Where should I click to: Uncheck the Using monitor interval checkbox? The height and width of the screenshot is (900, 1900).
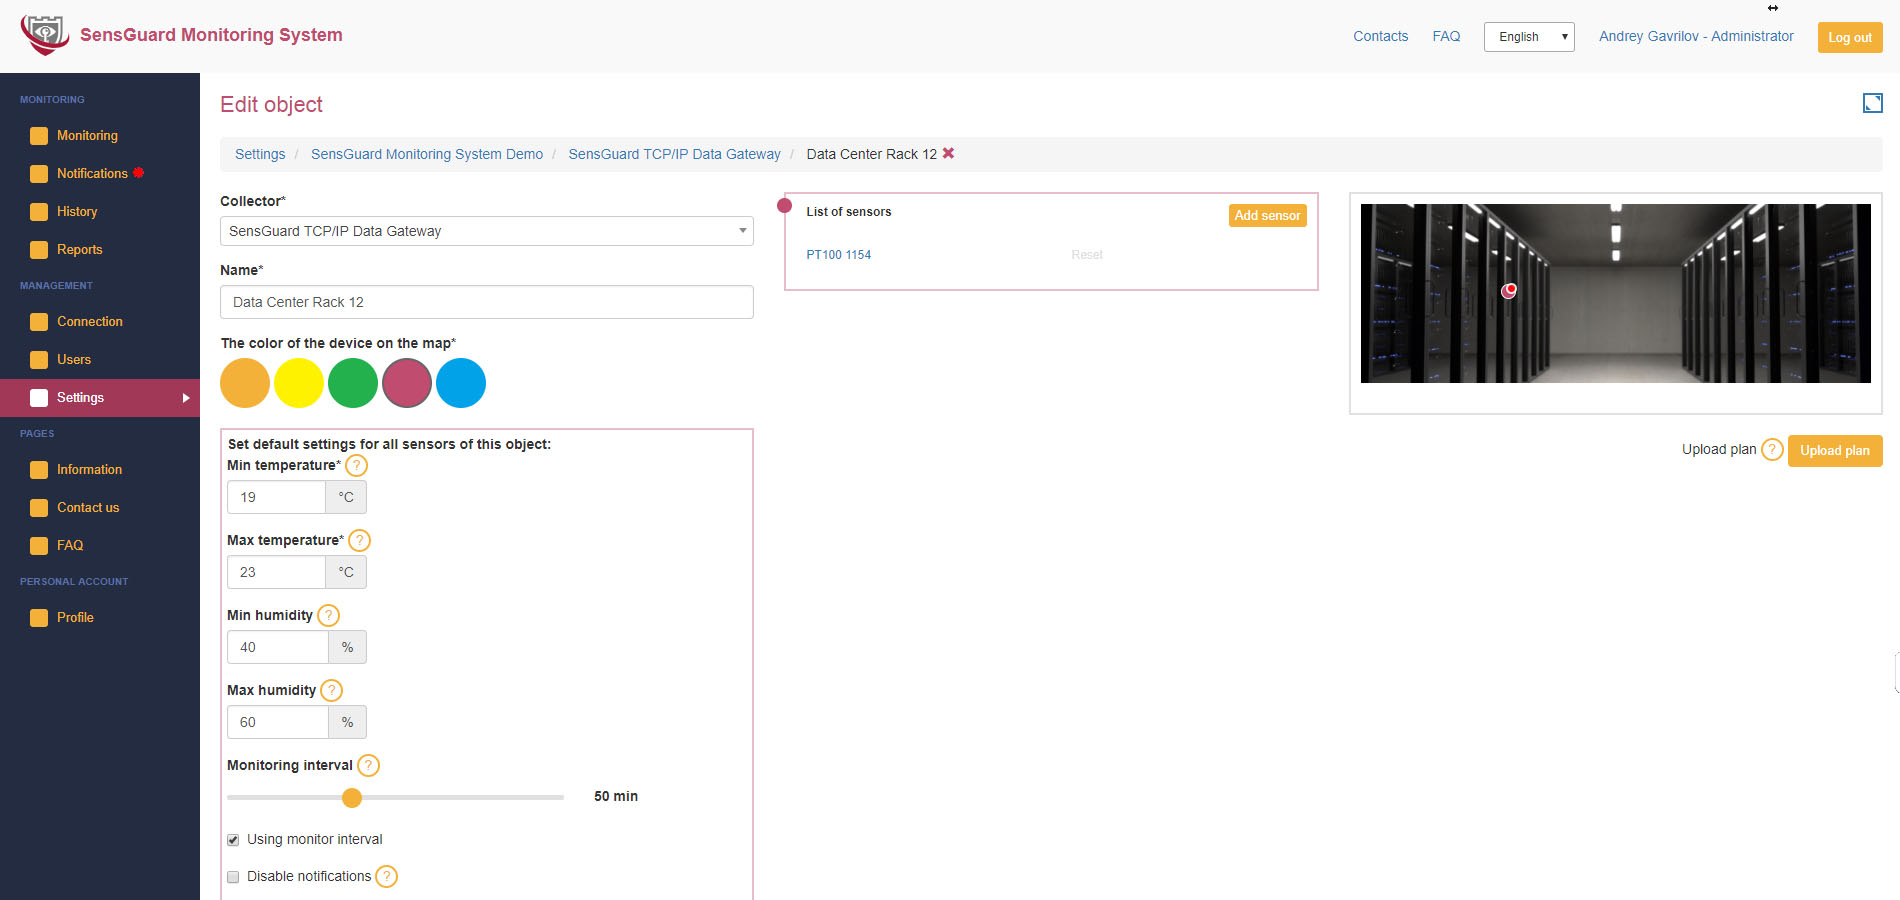coord(233,840)
